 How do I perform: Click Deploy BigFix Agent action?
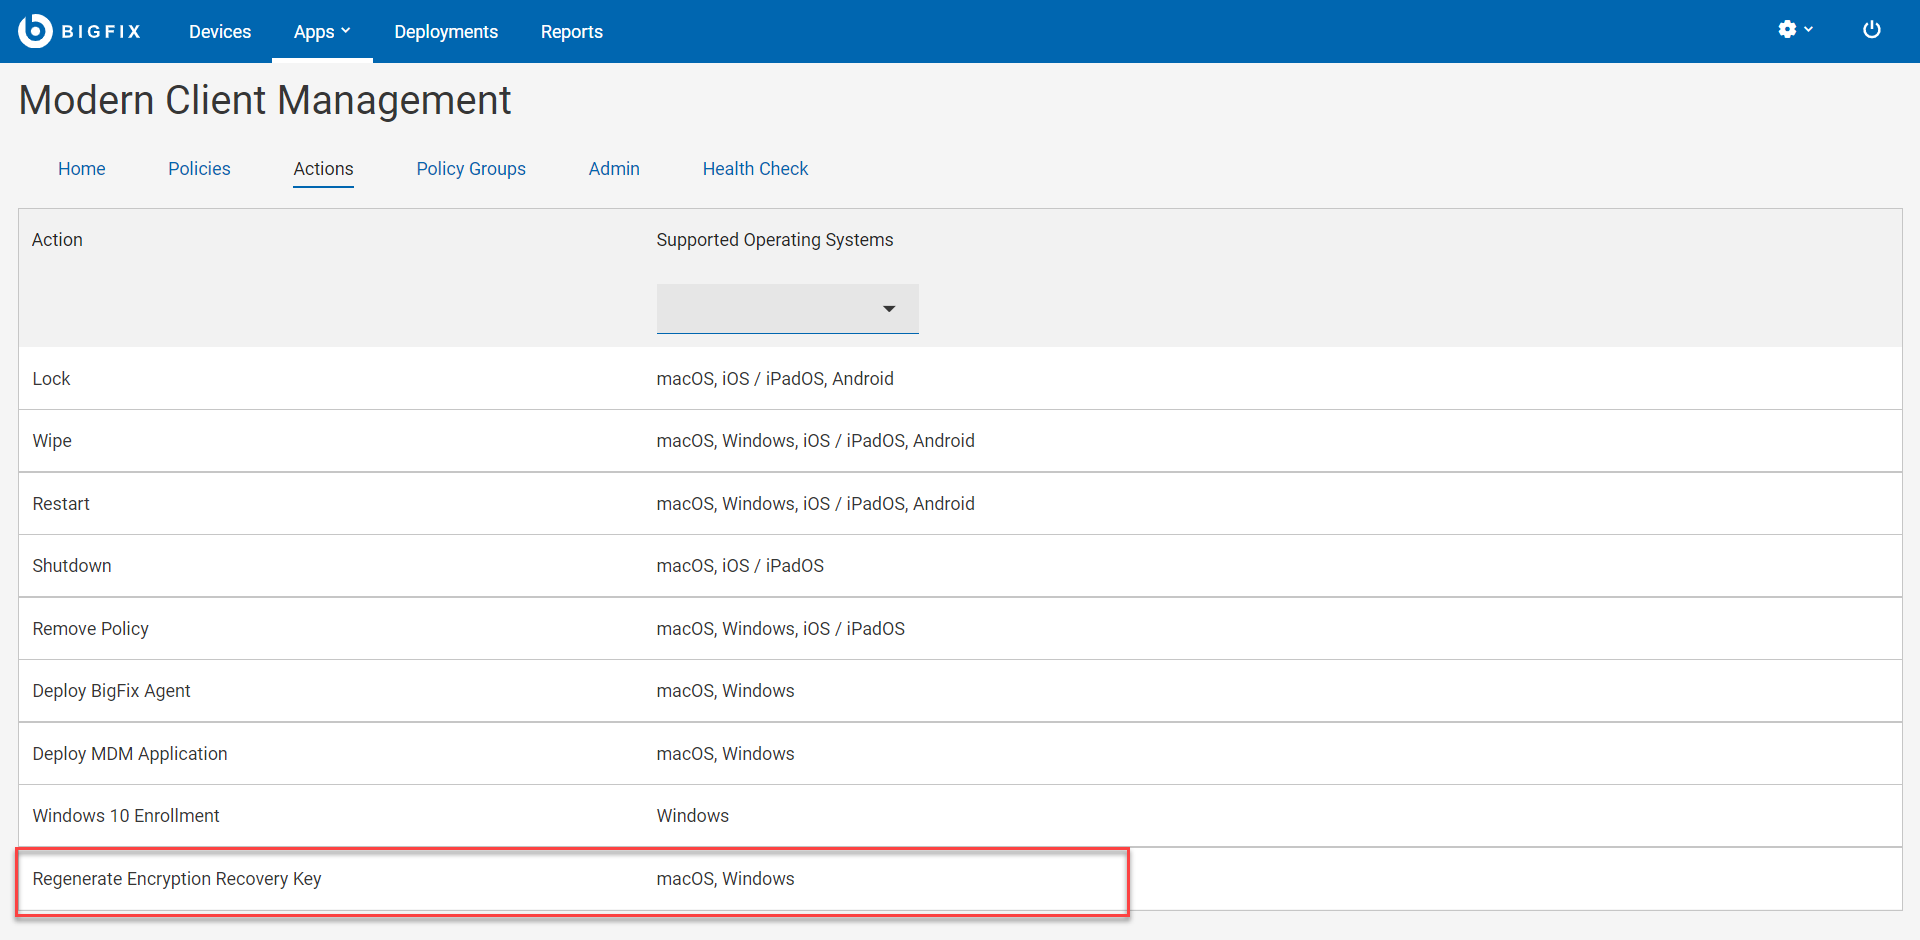coord(111,691)
